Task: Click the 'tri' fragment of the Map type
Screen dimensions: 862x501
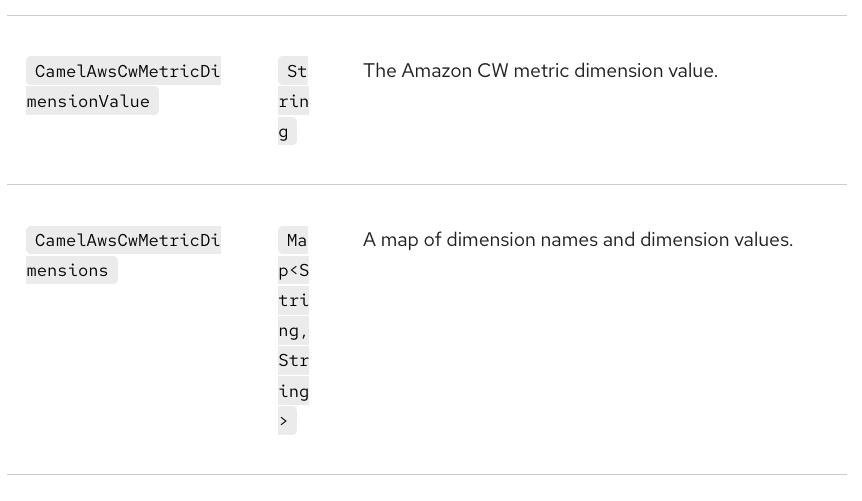Action: click(x=294, y=300)
